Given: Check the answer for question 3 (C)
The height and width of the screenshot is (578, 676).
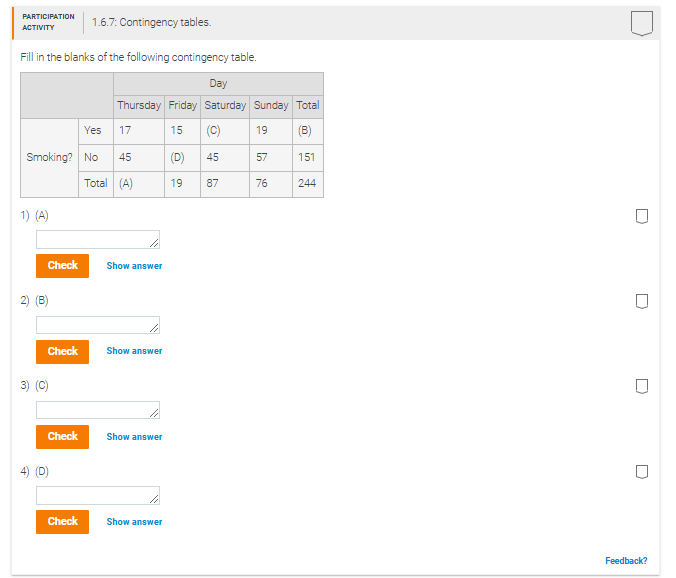Looking at the screenshot, I should [63, 437].
